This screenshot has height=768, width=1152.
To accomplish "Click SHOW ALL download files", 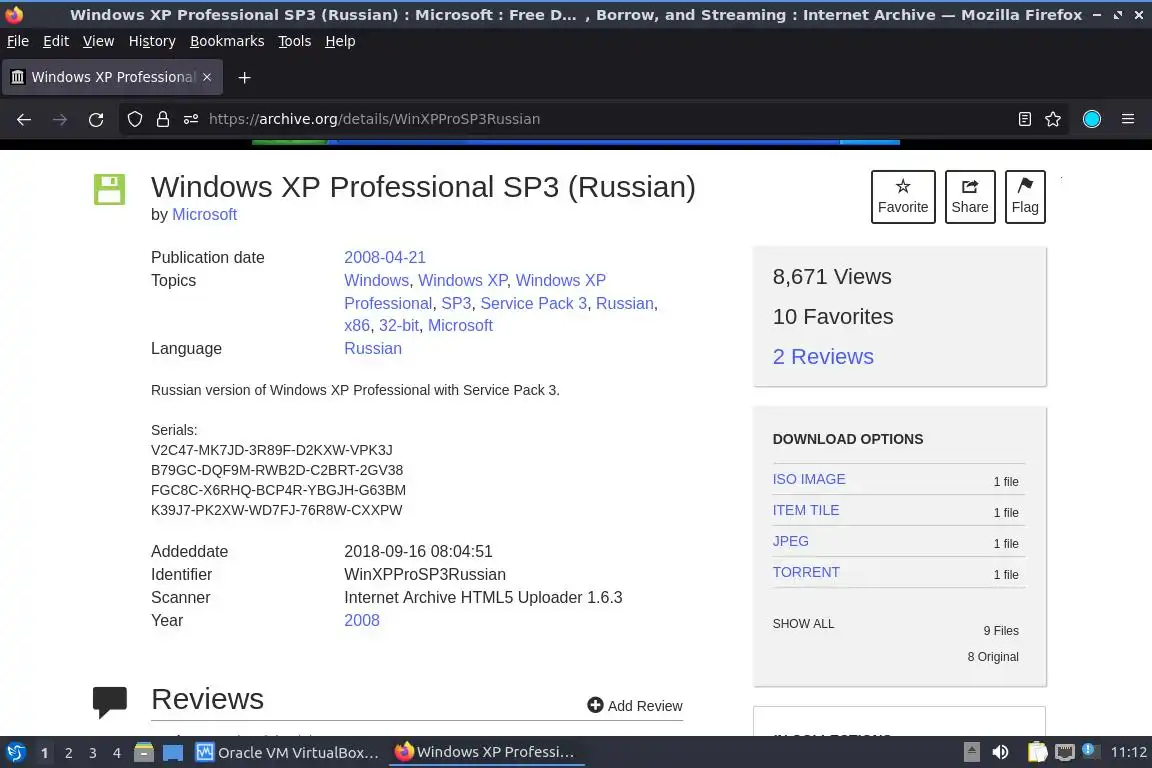I will point(803,624).
